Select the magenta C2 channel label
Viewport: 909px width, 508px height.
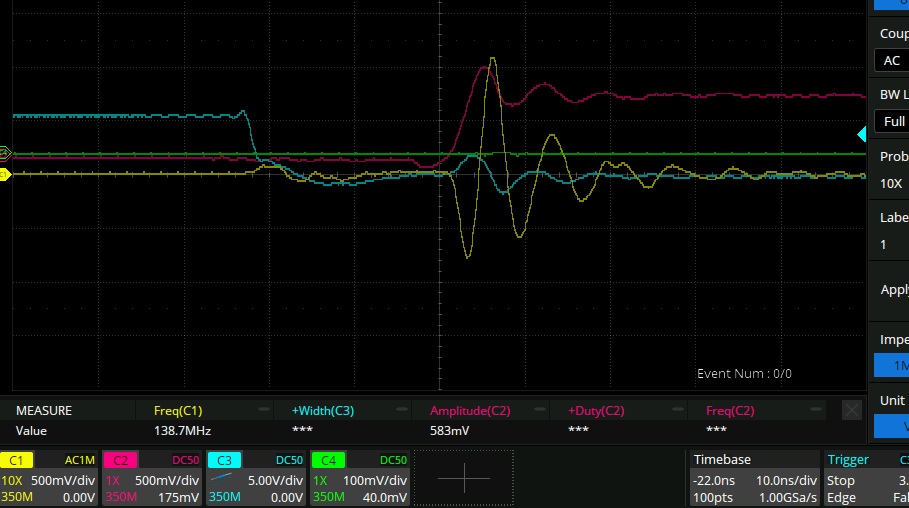[120, 460]
